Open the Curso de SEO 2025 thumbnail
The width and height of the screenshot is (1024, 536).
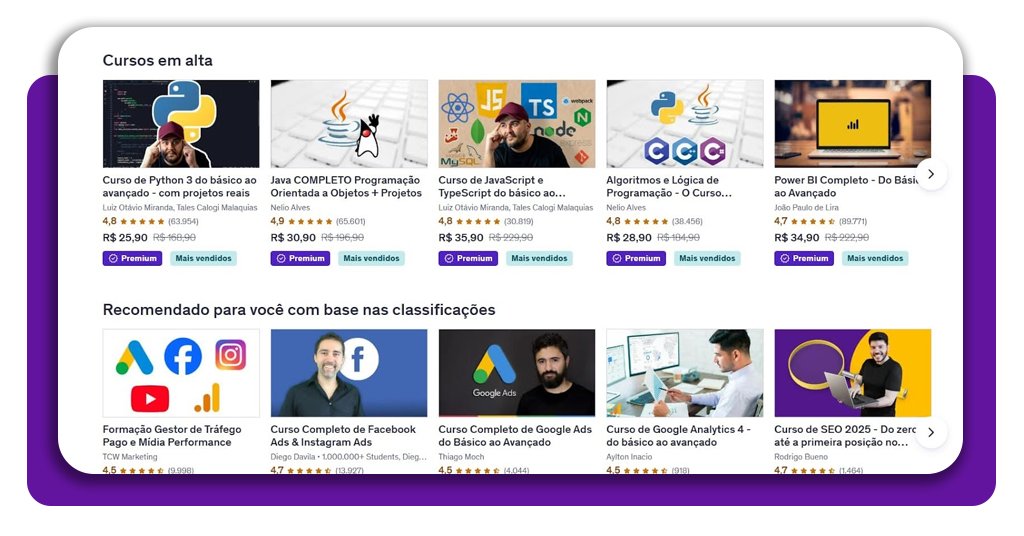click(852, 373)
